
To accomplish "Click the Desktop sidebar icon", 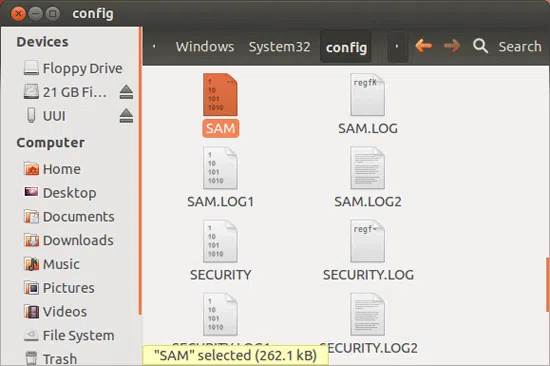I will pyautogui.click(x=31, y=192).
